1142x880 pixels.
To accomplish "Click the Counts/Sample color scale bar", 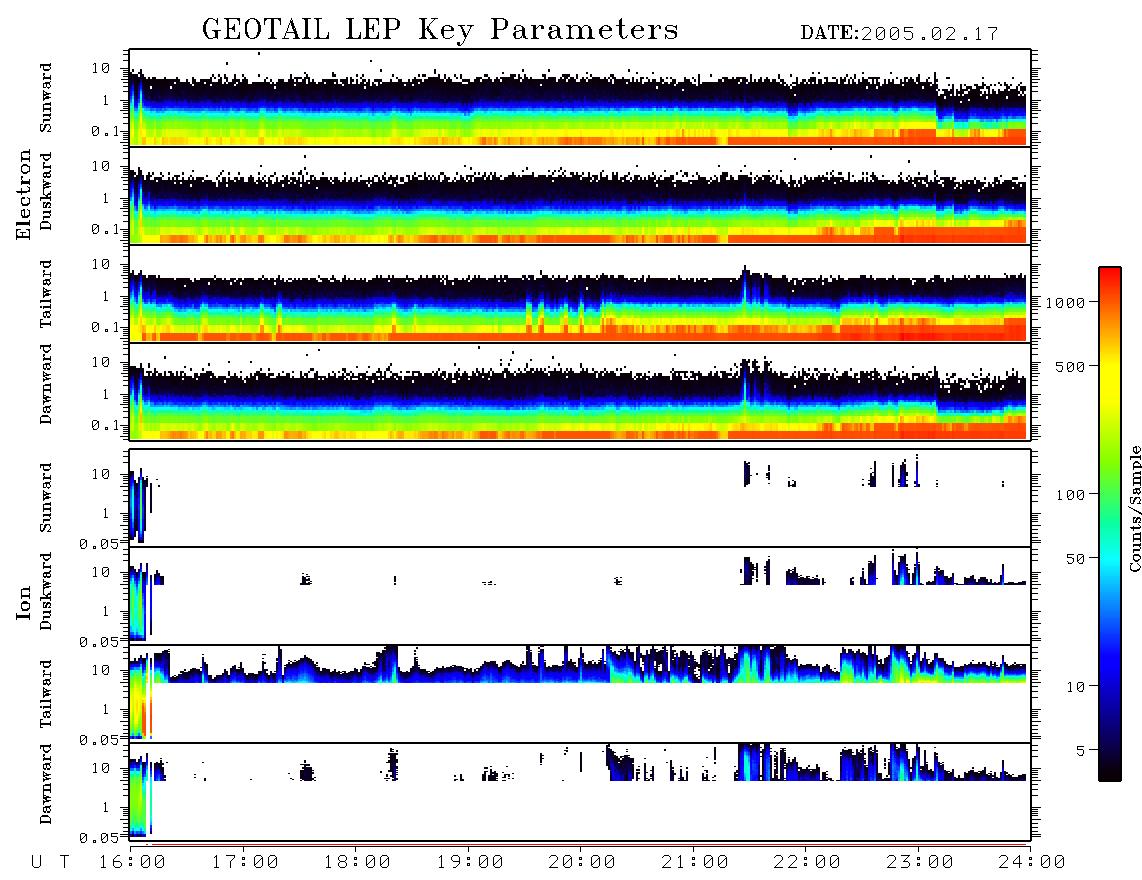I will 1109,524.
